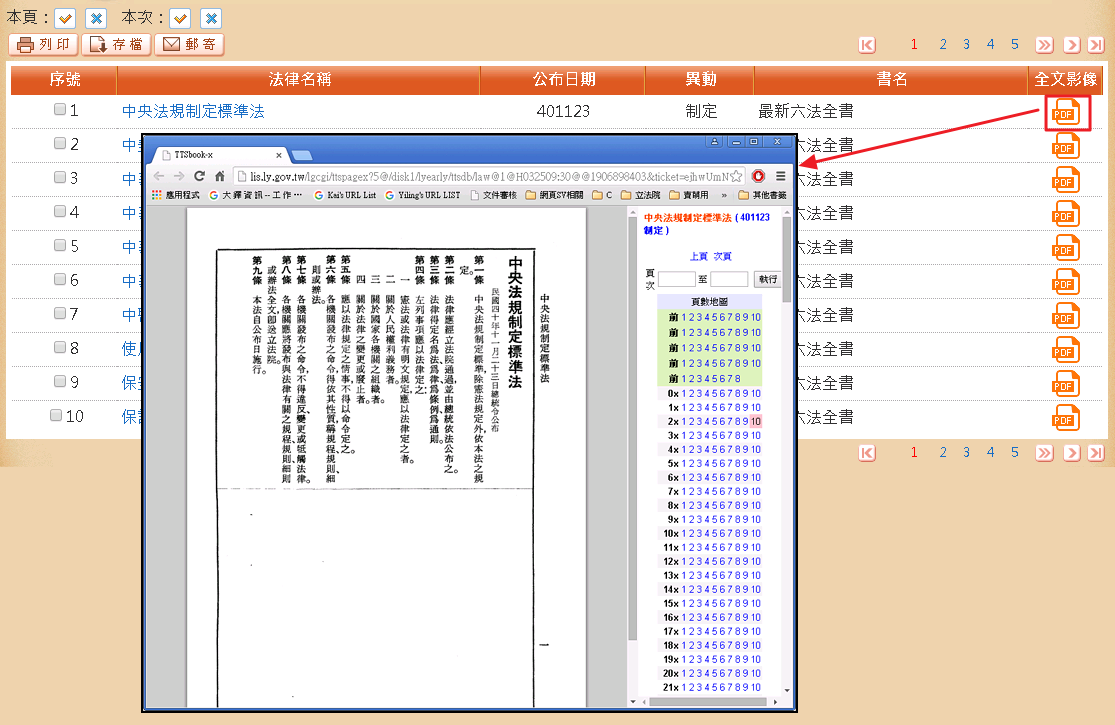Jump to the first results page (top pager)
The height and width of the screenshot is (725, 1115).
coord(867,45)
